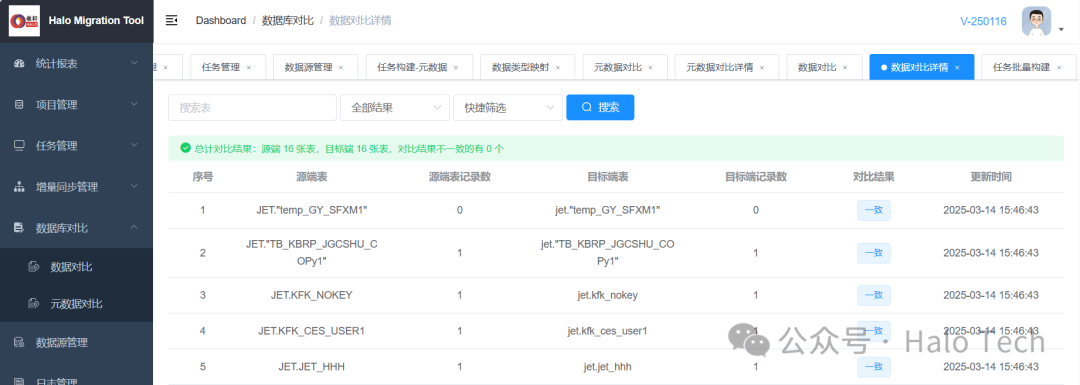Image resolution: width=1080 pixels, height=385 pixels.
Task: Click target table jet.jet_hhh
Action: coord(608,366)
